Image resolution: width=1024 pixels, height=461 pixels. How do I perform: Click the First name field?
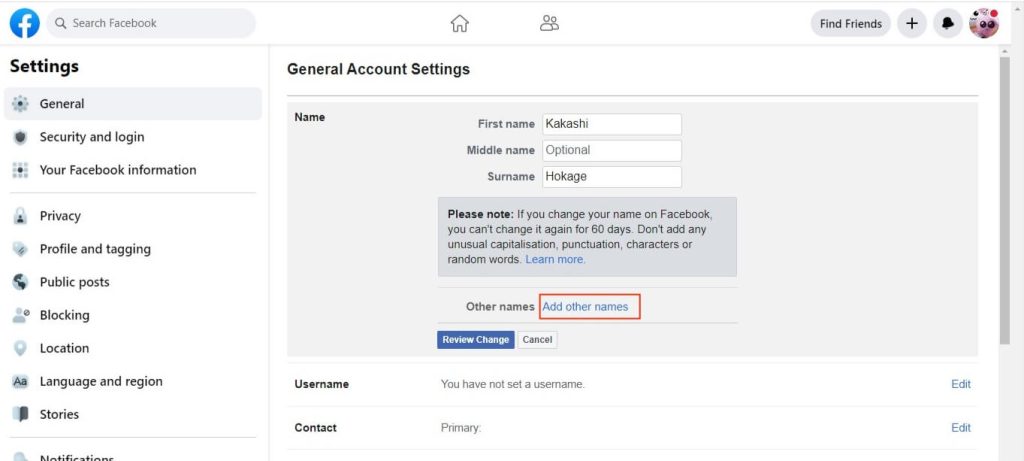coord(612,124)
